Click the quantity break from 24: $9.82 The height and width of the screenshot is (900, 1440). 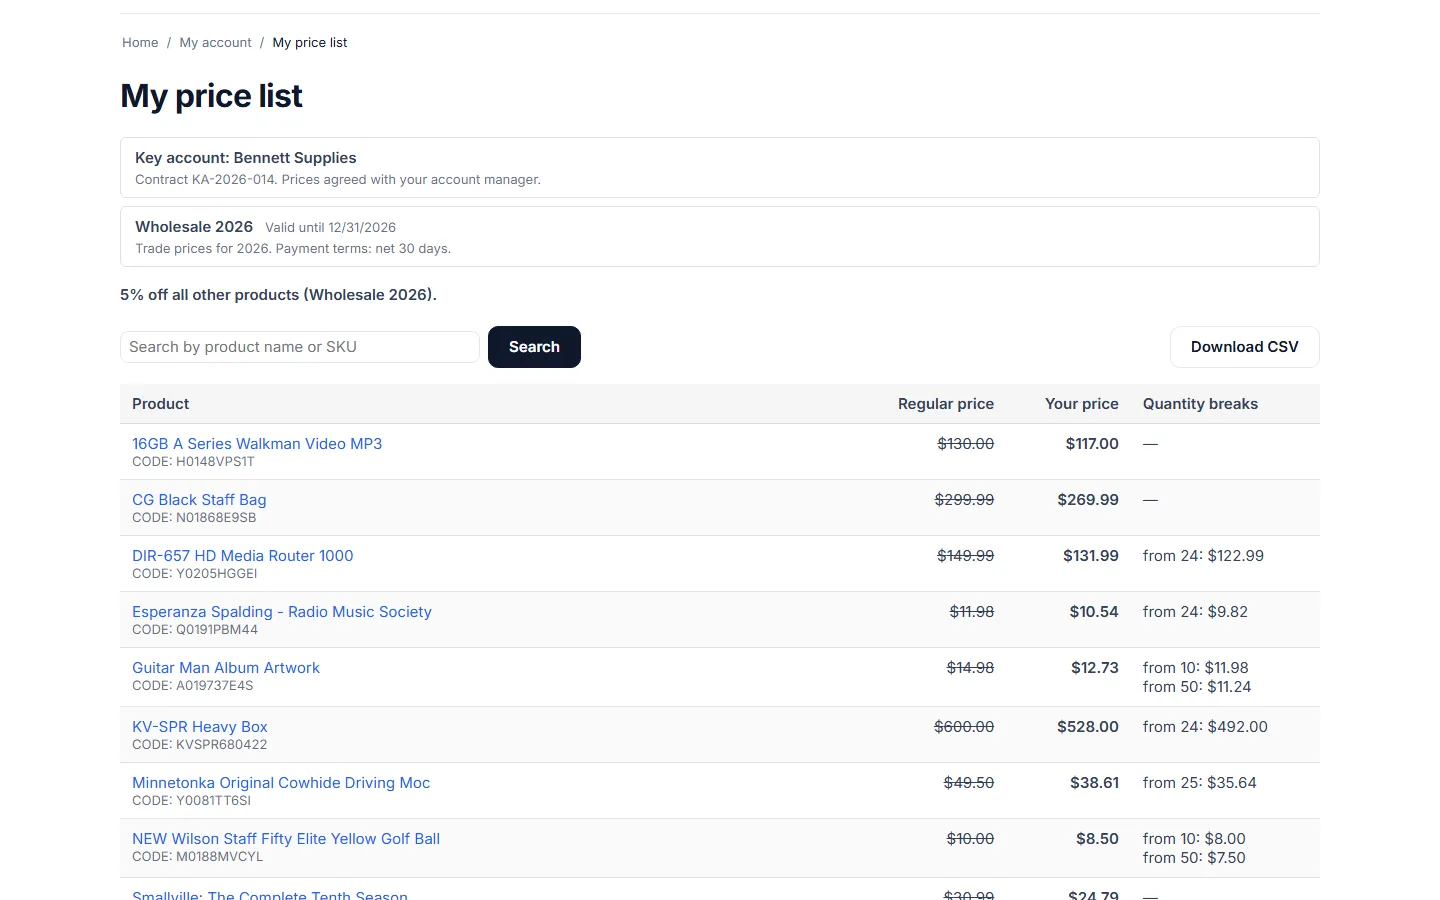pyautogui.click(x=1195, y=612)
